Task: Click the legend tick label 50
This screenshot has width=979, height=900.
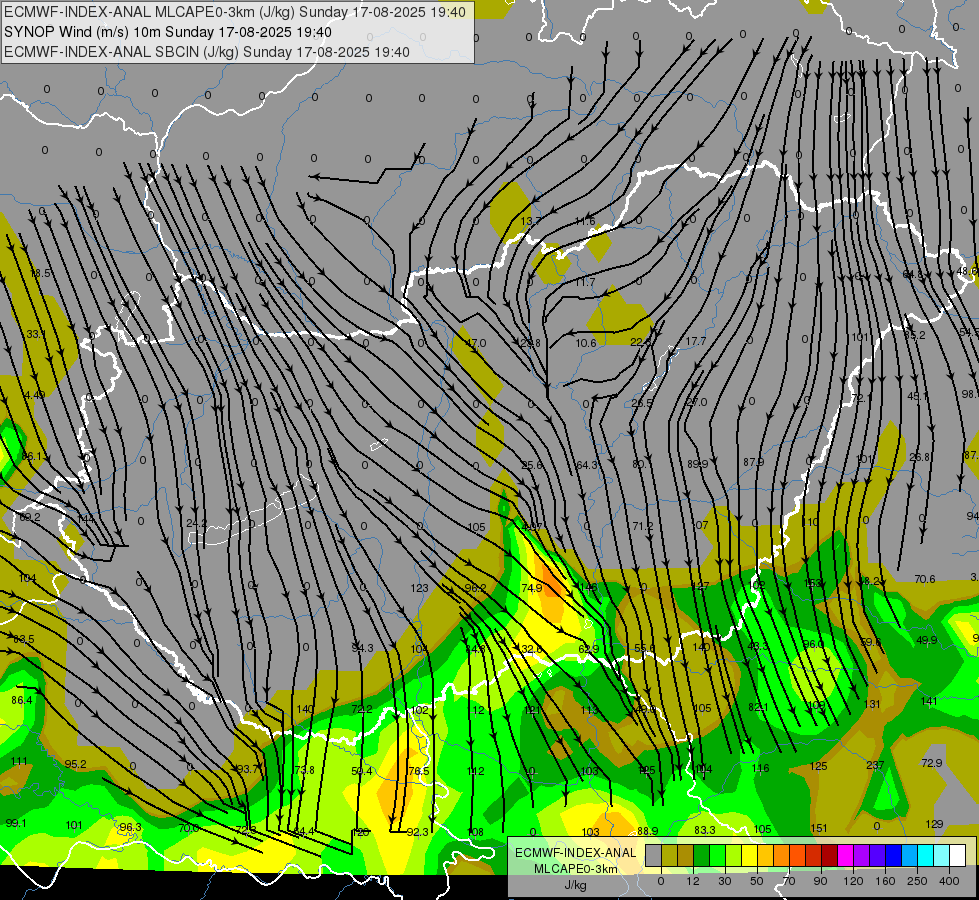Action: point(757,881)
